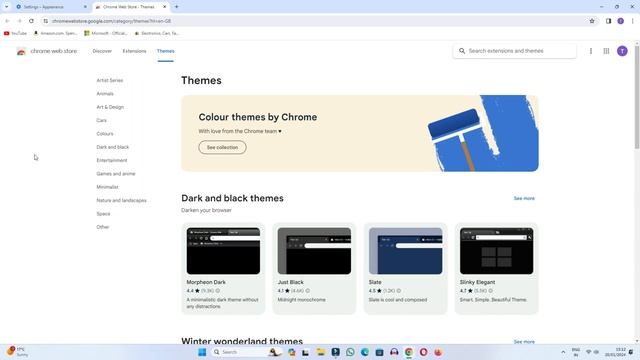The image size is (640, 360).
Task: Open the Google account avatar in store header
Action: [x=622, y=51]
